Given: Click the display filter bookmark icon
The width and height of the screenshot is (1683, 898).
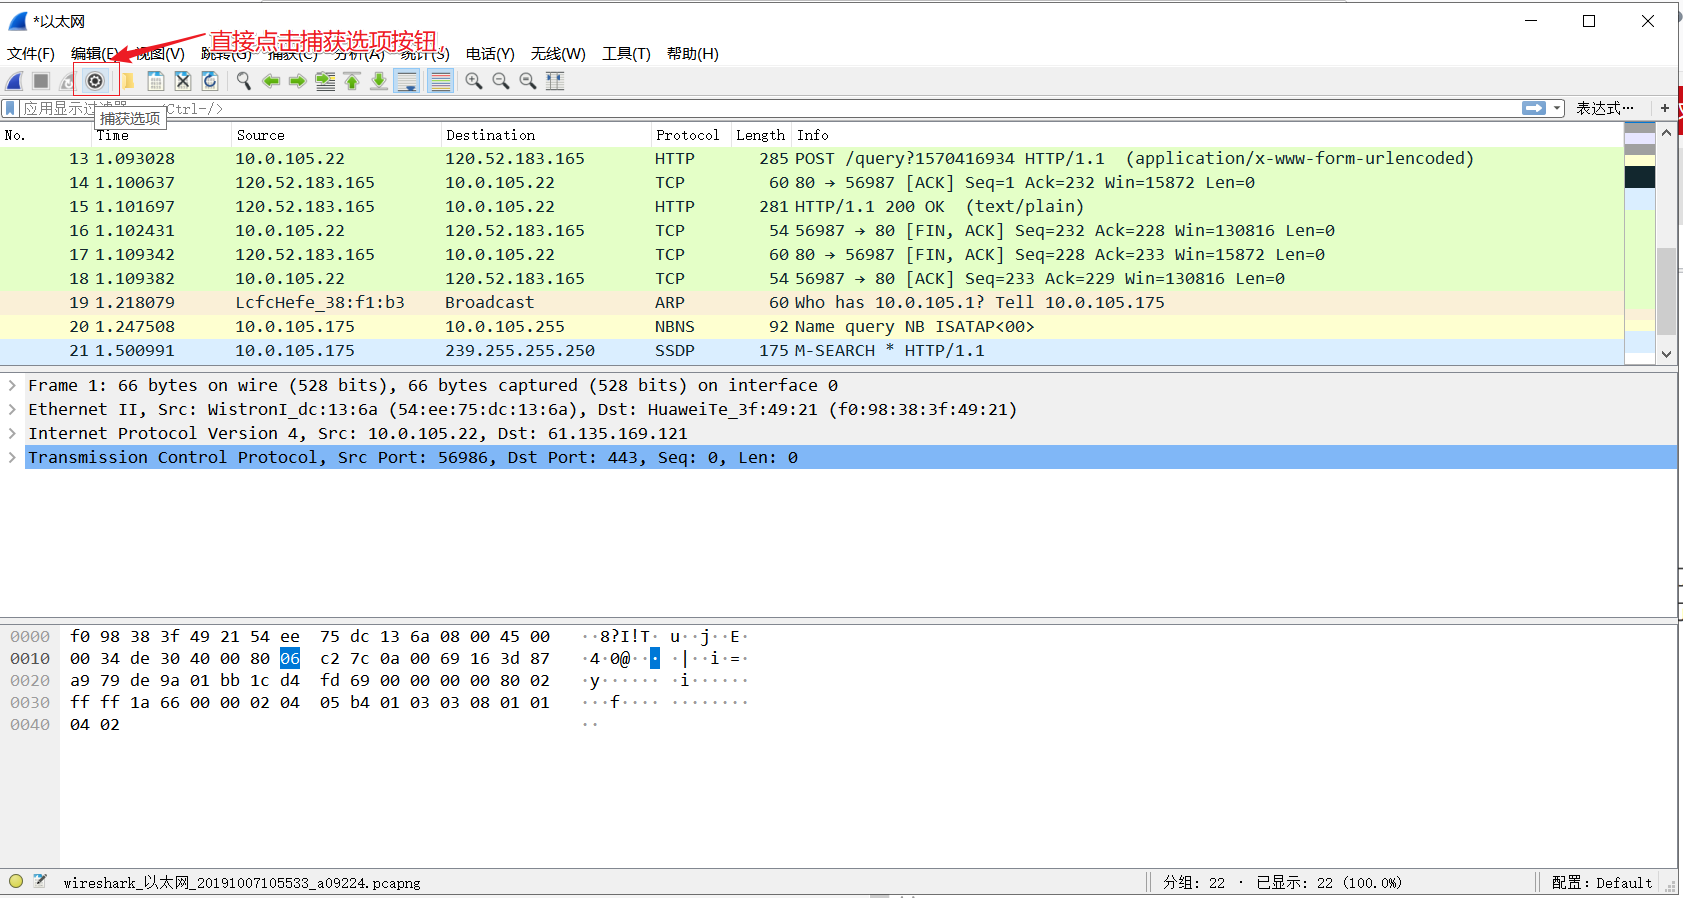Looking at the screenshot, I should [10, 108].
